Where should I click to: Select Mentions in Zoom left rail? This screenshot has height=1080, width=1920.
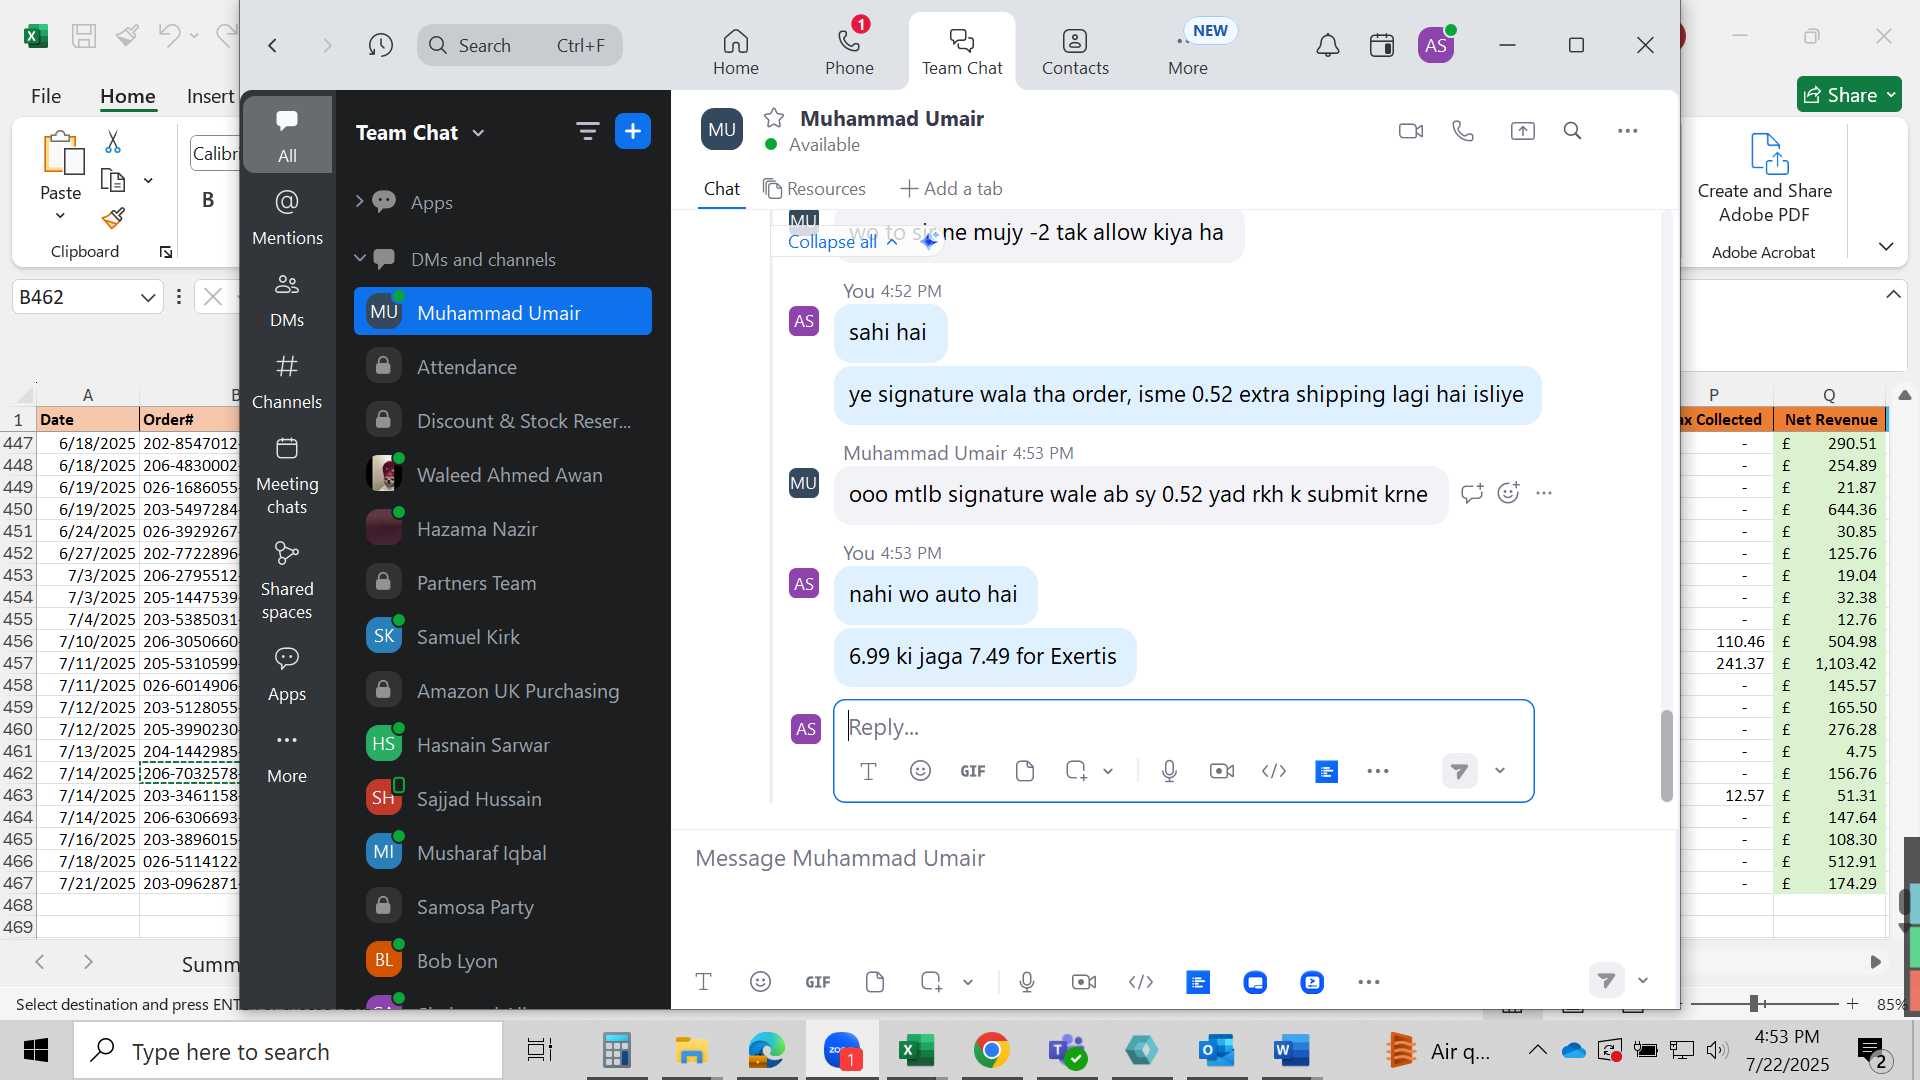click(287, 218)
